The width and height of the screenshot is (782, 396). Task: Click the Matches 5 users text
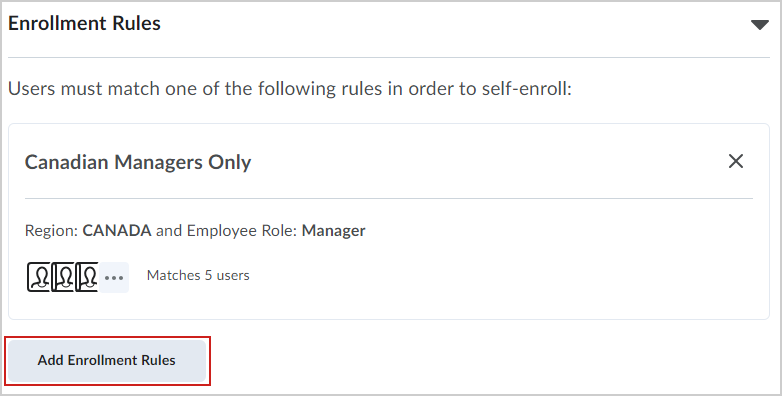click(198, 275)
